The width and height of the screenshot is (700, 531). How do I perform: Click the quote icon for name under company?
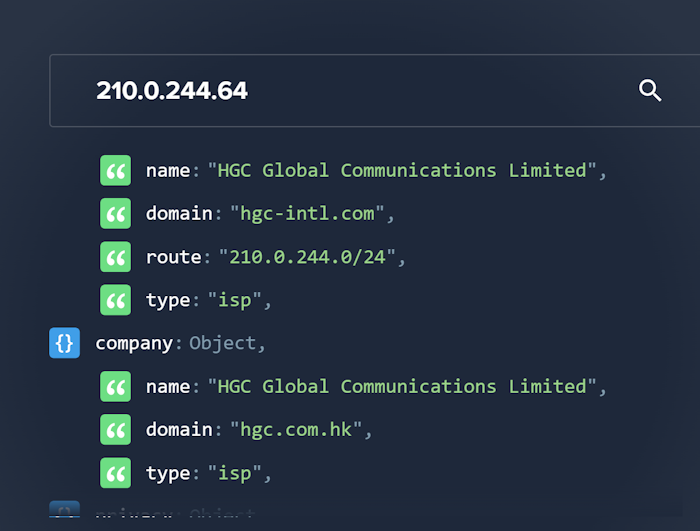tap(116, 386)
